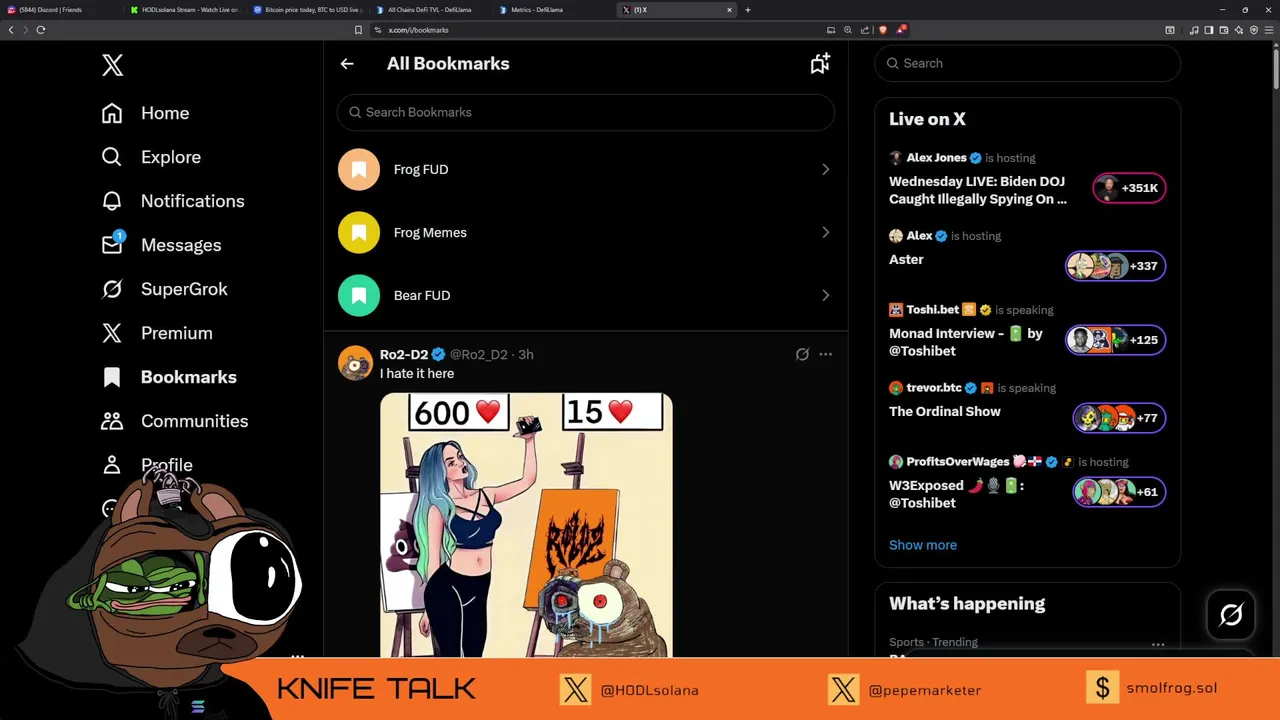Open the floating Grok button
The image size is (1280, 720).
pos(1231,614)
